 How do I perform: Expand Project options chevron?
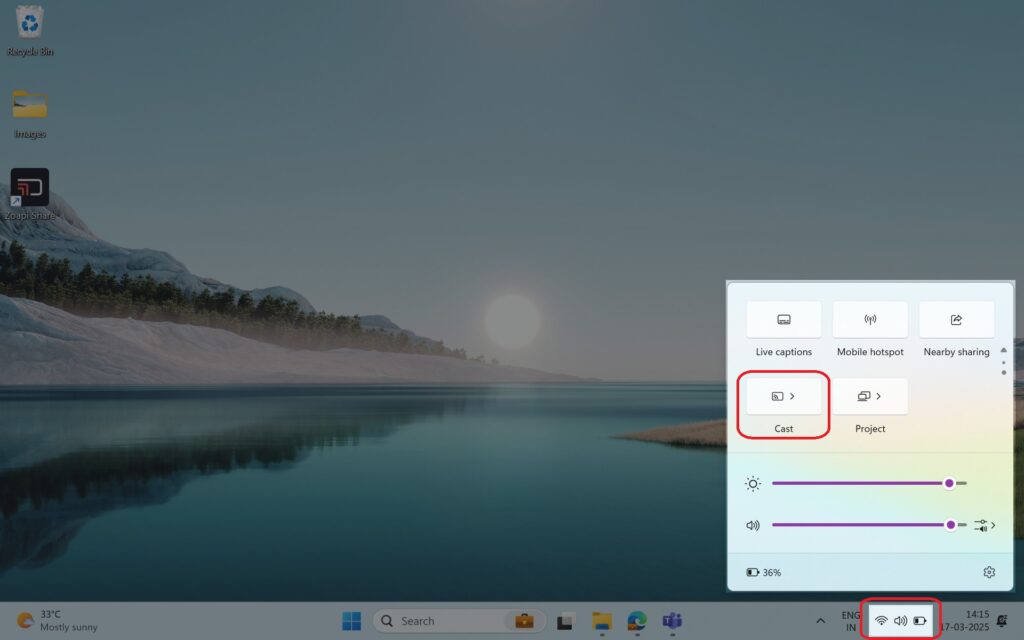click(x=878, y=396)
